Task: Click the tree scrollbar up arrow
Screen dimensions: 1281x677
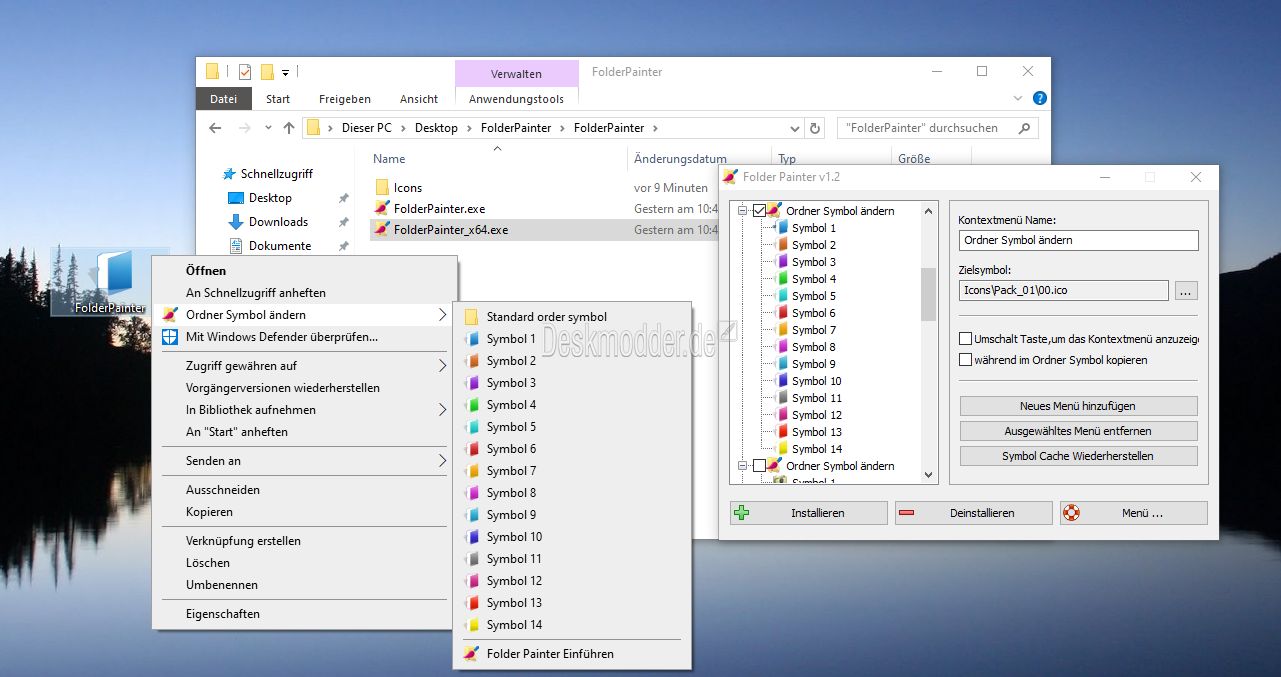Action: pyautogui.click(x=929, y=211)
